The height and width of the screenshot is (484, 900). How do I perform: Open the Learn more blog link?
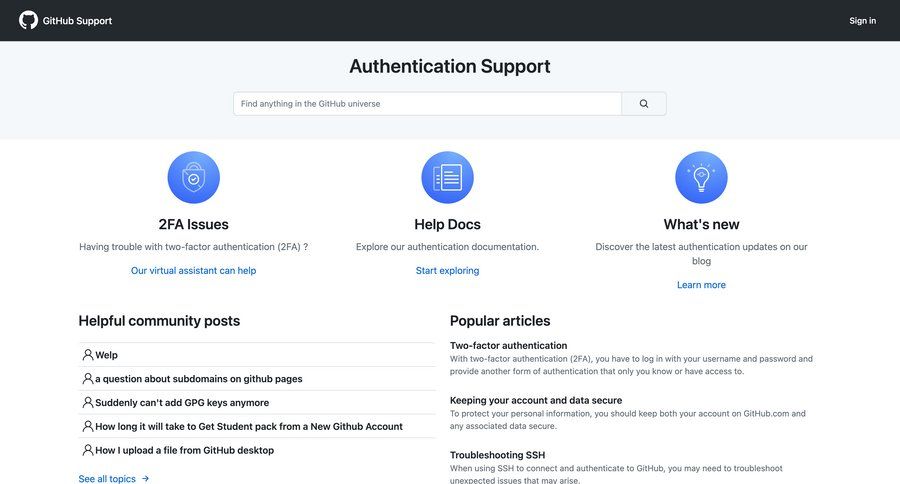(701, 285)
